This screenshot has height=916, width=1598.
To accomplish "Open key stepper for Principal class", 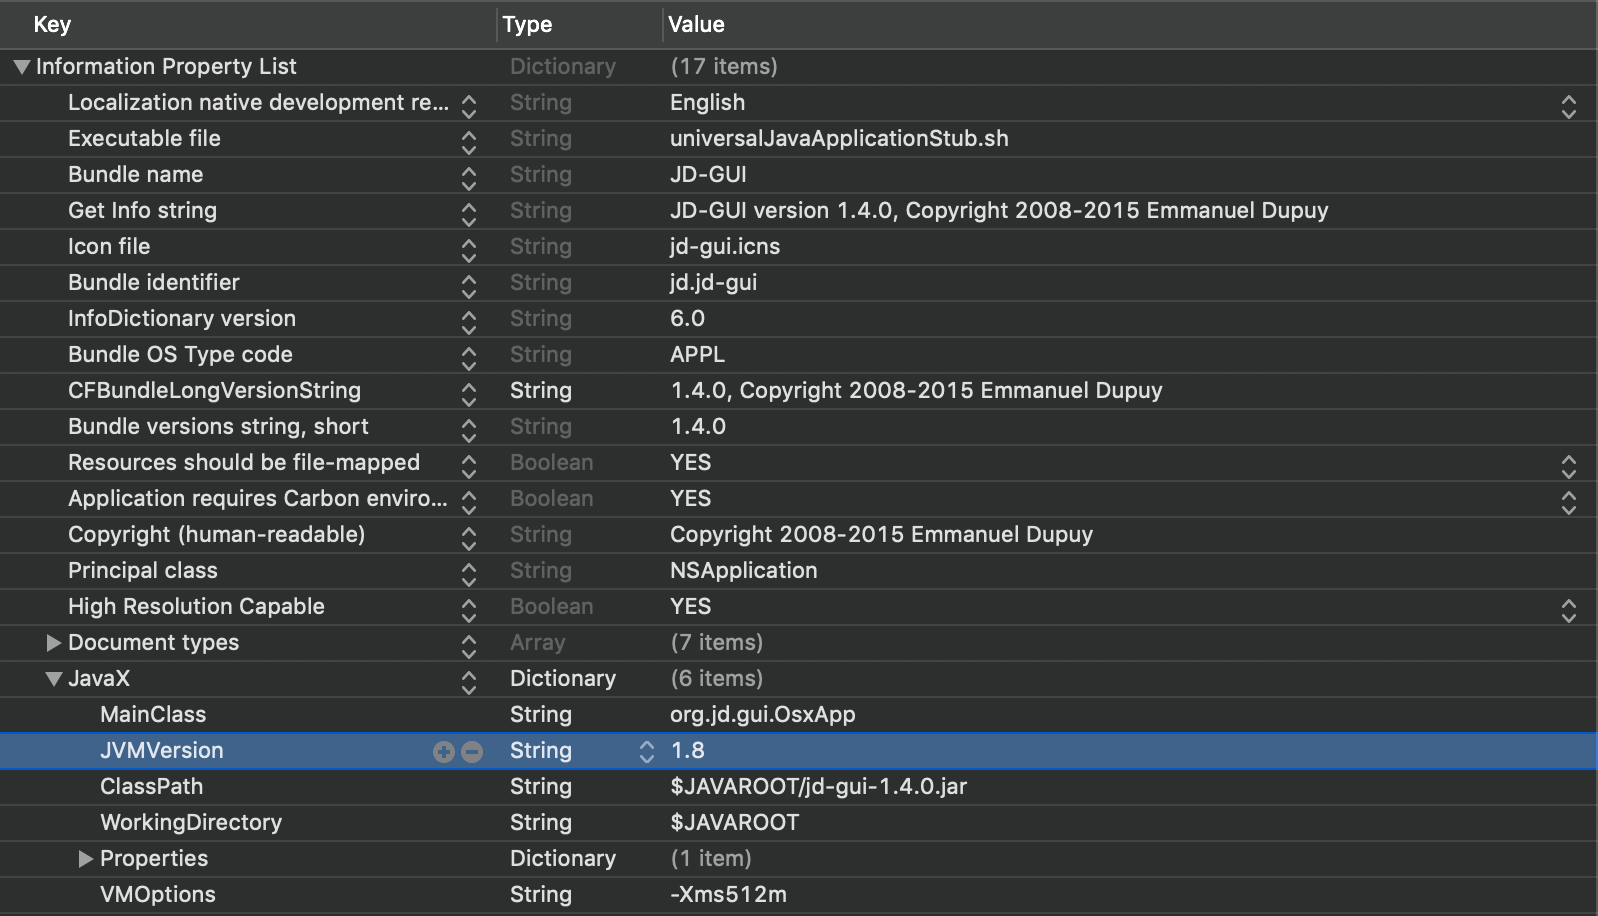I will (x=469, y=575).
